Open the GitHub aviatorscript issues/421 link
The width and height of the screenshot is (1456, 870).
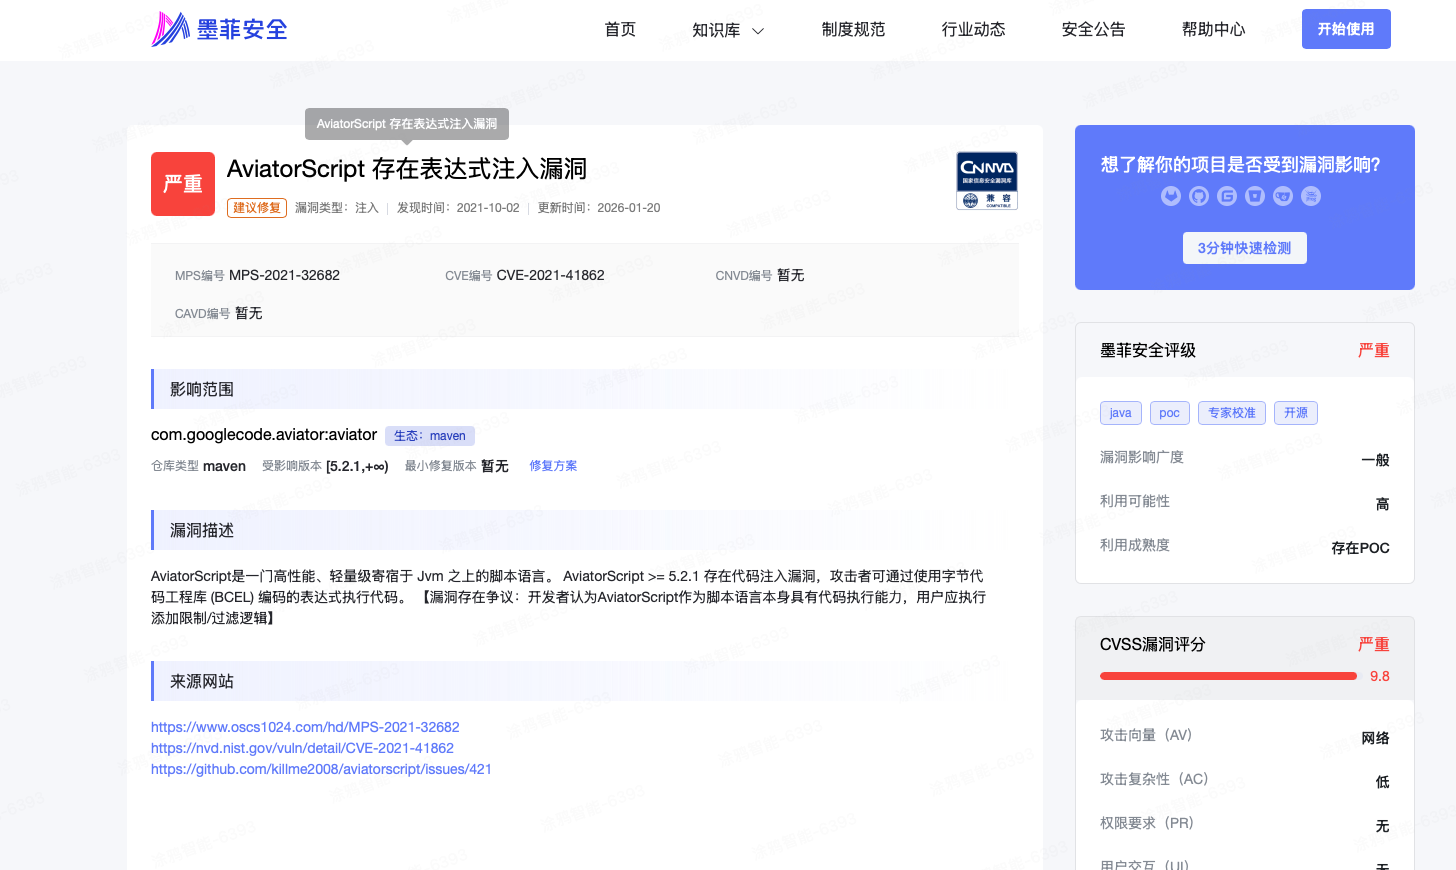321,769
